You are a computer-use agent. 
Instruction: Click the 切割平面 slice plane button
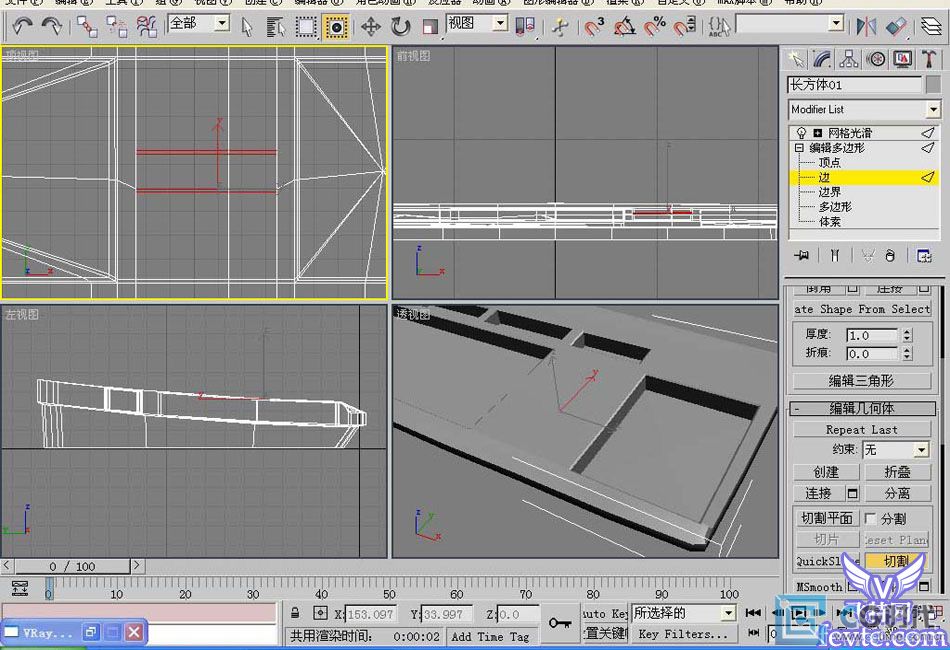(x=826, y=519)
